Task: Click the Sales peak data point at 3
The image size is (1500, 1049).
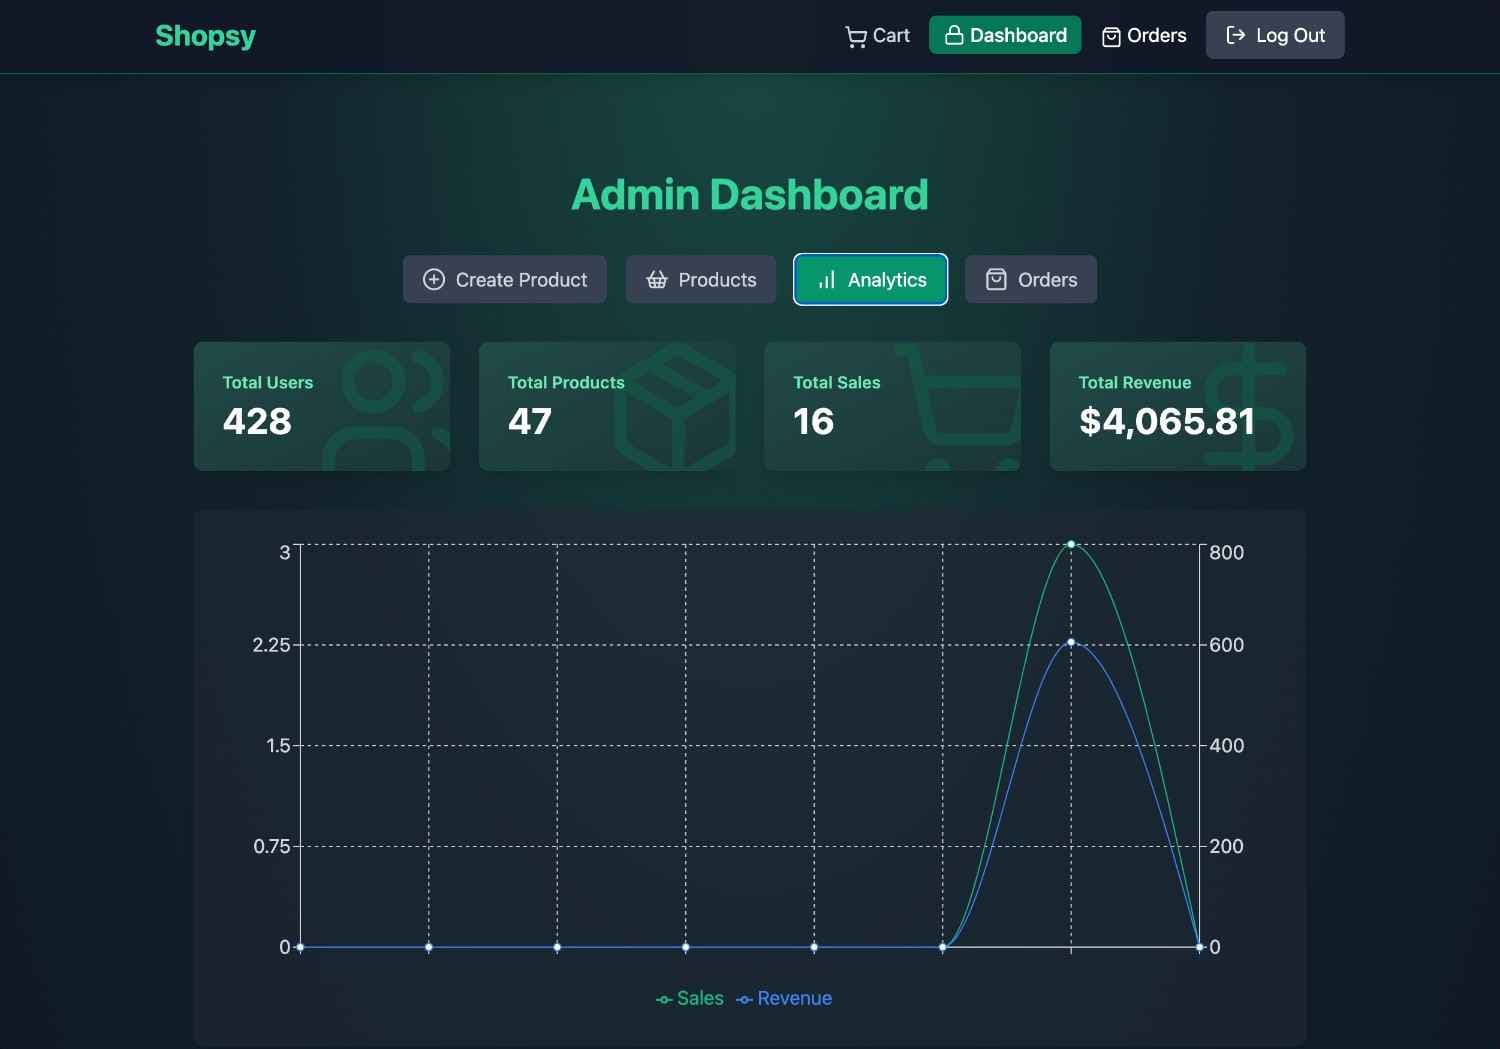Action: pos(1071,544)
